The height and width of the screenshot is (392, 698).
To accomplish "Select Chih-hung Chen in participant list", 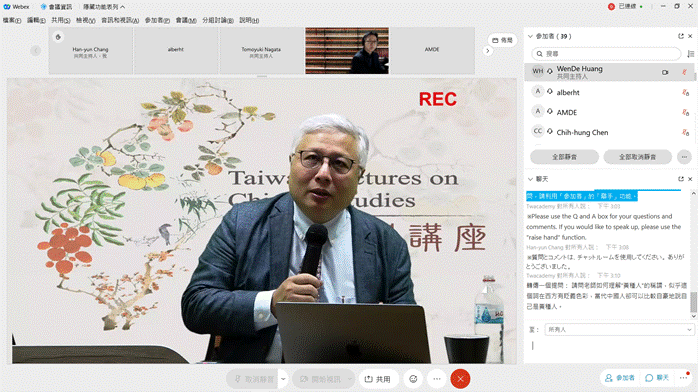I will coord(609,132).
